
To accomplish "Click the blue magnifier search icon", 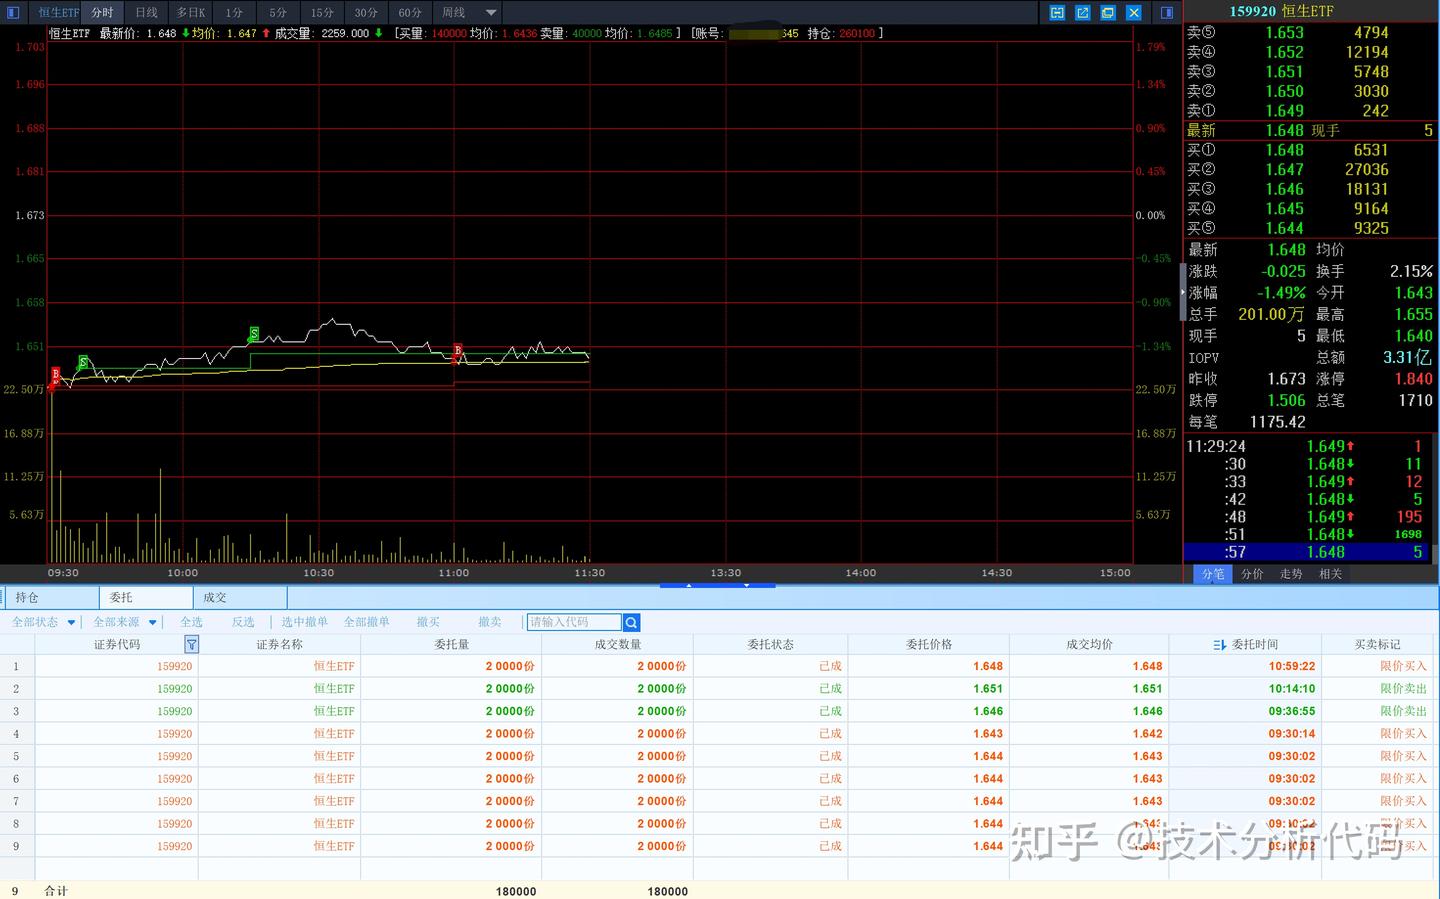I will (631, 622).
